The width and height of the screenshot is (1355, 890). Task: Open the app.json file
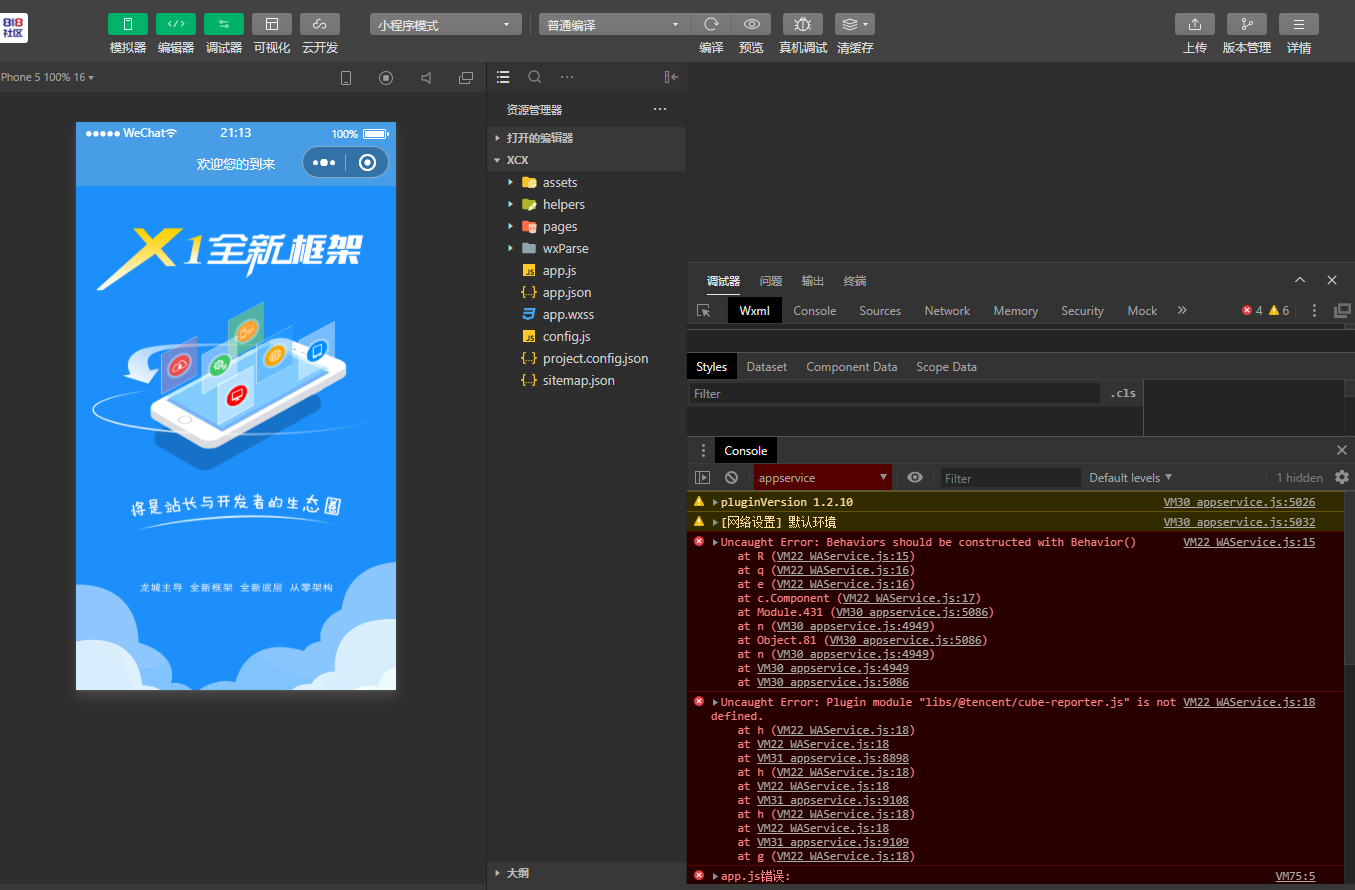point(566,293)
